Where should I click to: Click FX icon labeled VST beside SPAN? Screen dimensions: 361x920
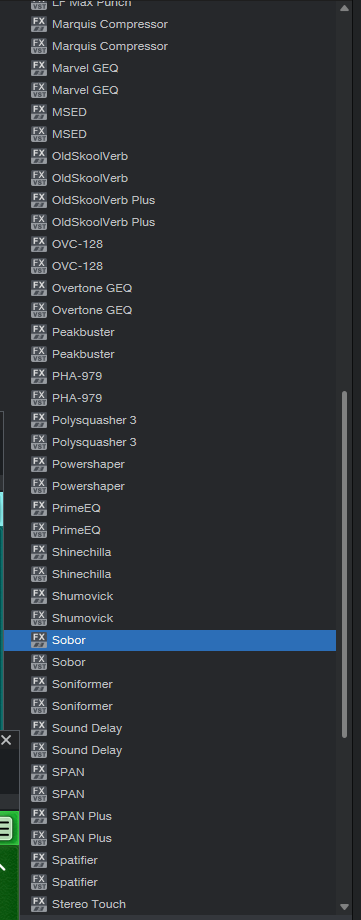pyautogui.click(x=39, y=794)
